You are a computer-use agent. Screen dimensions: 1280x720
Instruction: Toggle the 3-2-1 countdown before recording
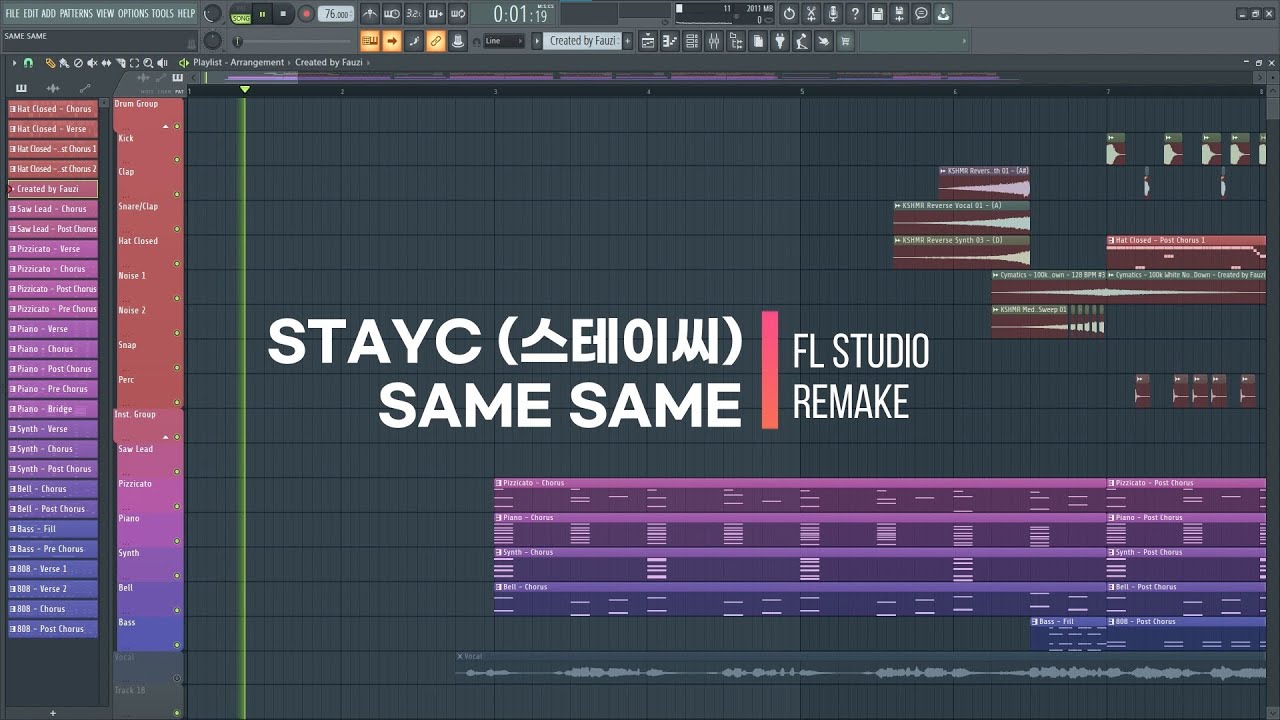(414, 14)
